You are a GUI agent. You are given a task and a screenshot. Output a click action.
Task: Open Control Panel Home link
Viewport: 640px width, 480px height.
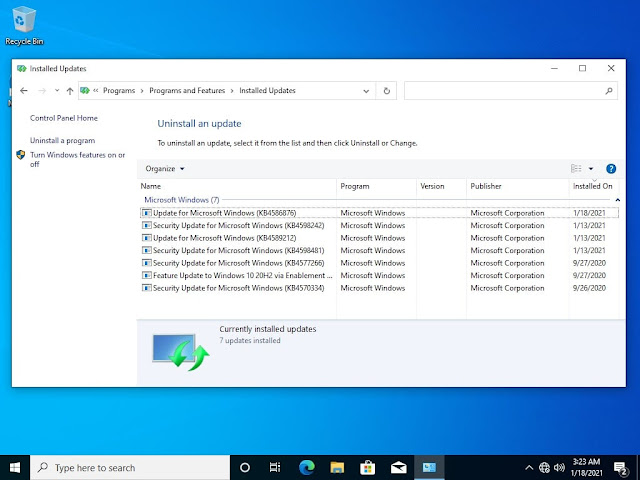(x=64, y=118)
